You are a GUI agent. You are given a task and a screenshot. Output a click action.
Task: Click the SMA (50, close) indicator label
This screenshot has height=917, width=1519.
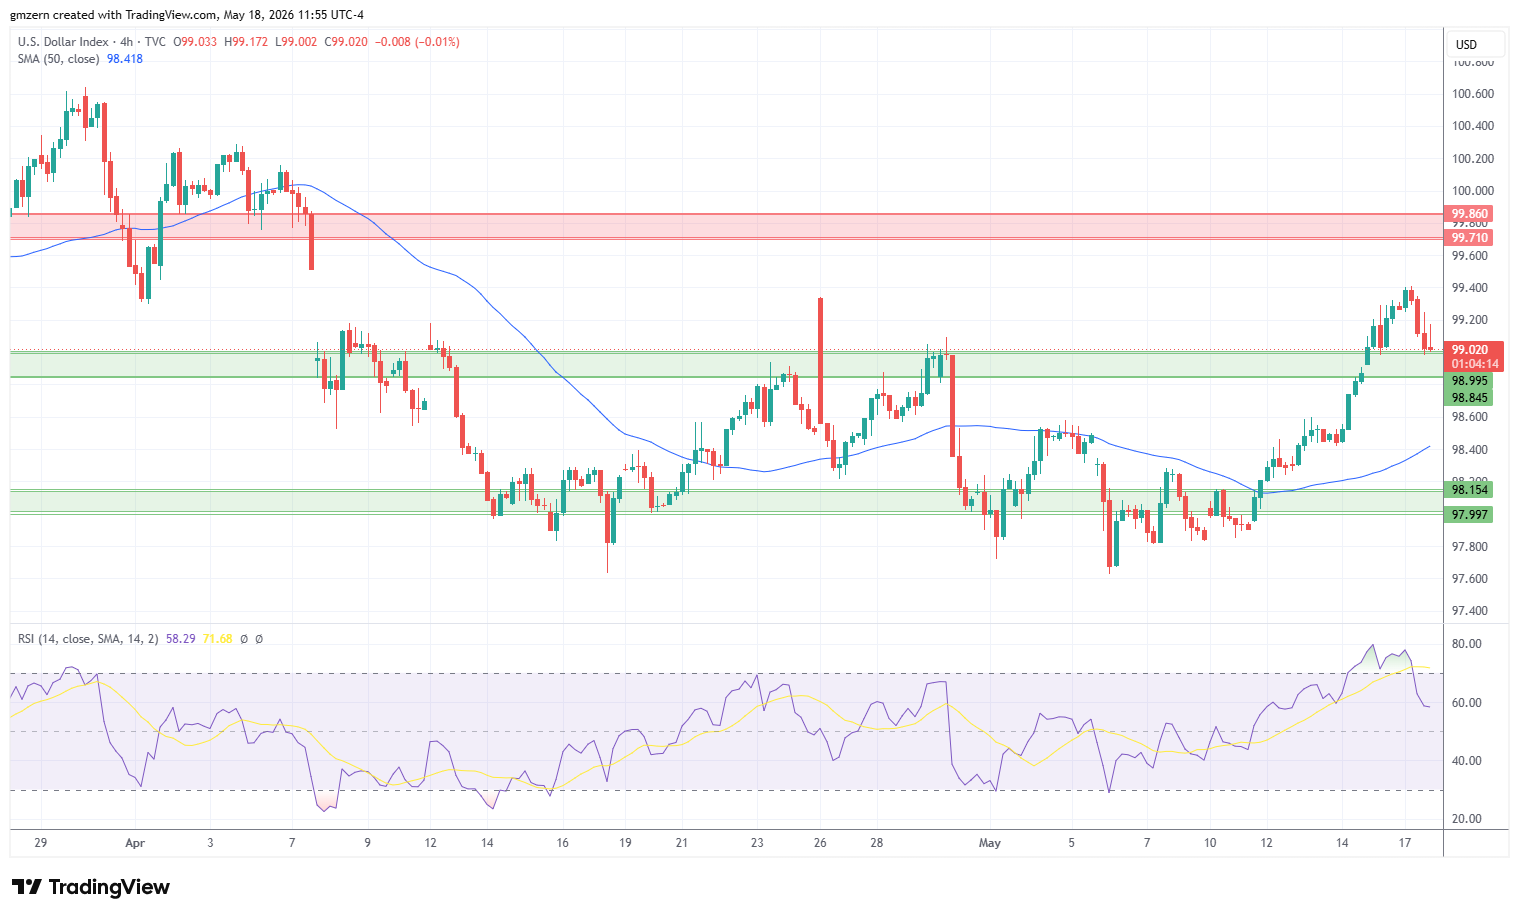click(58, 59)
